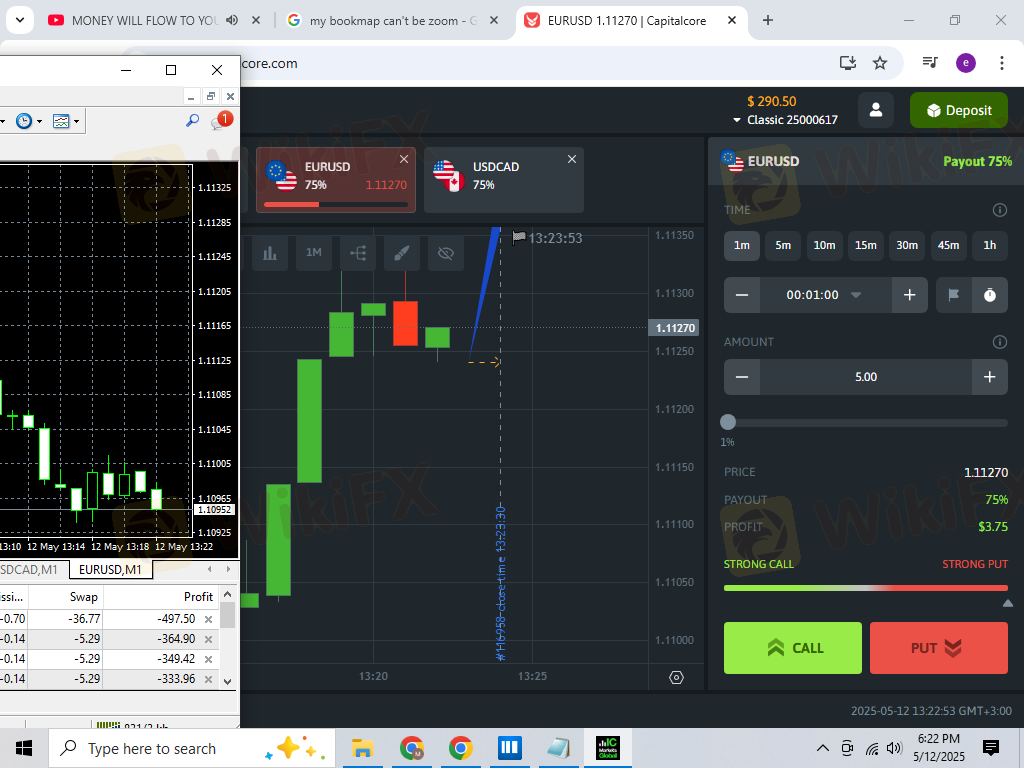Click MetaTrader search magnifier icon
Viewport: 1024px width, 768px height.
[193, 120]
